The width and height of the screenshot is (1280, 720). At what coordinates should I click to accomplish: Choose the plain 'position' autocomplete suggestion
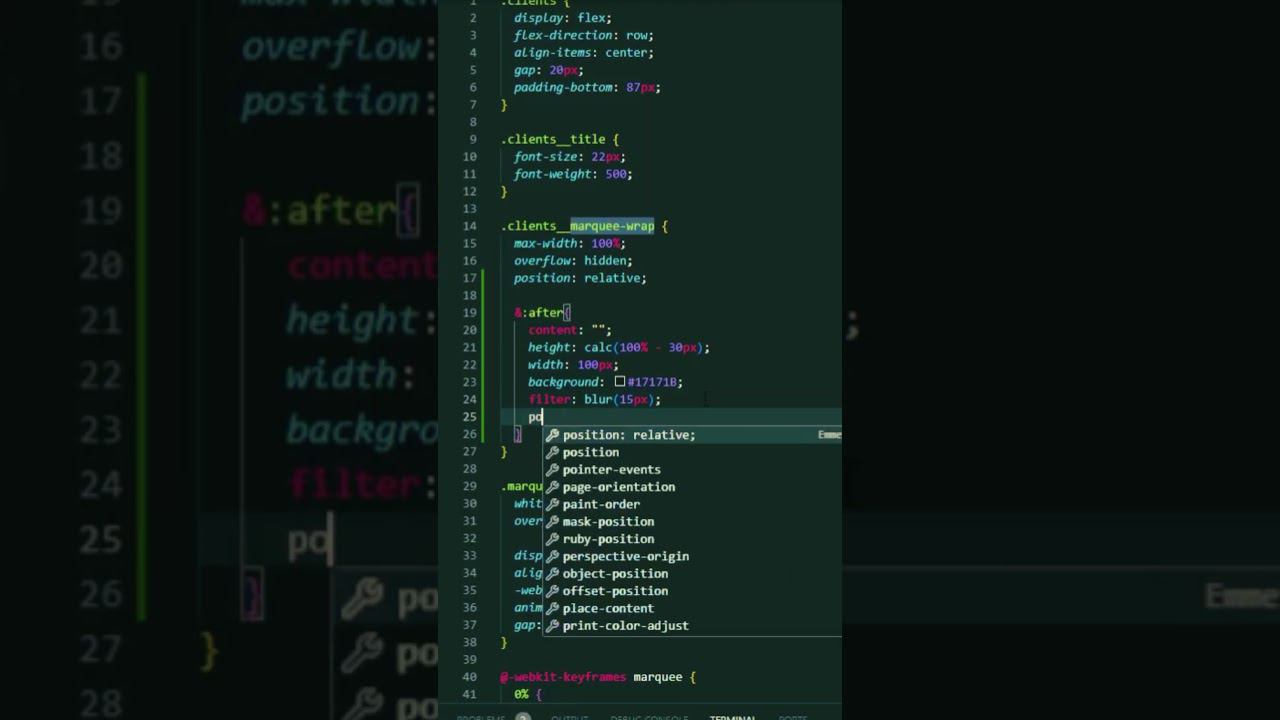(x=591, y=452)
